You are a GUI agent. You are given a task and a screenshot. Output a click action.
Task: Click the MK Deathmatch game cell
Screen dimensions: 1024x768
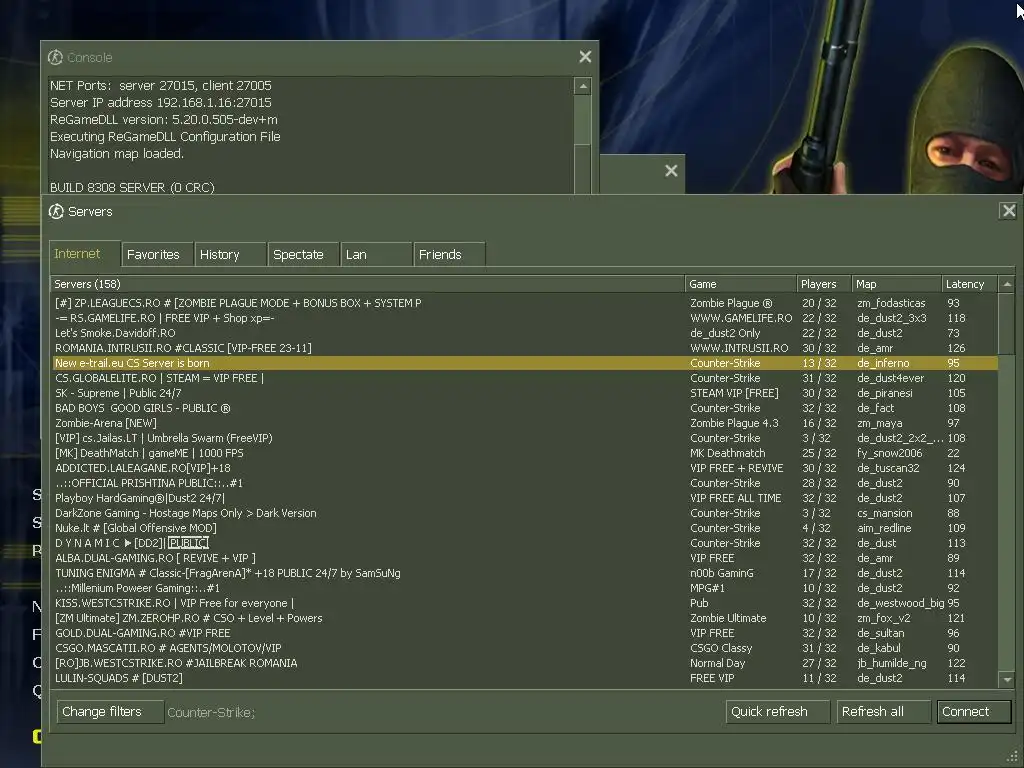click(x=728, y=453)
